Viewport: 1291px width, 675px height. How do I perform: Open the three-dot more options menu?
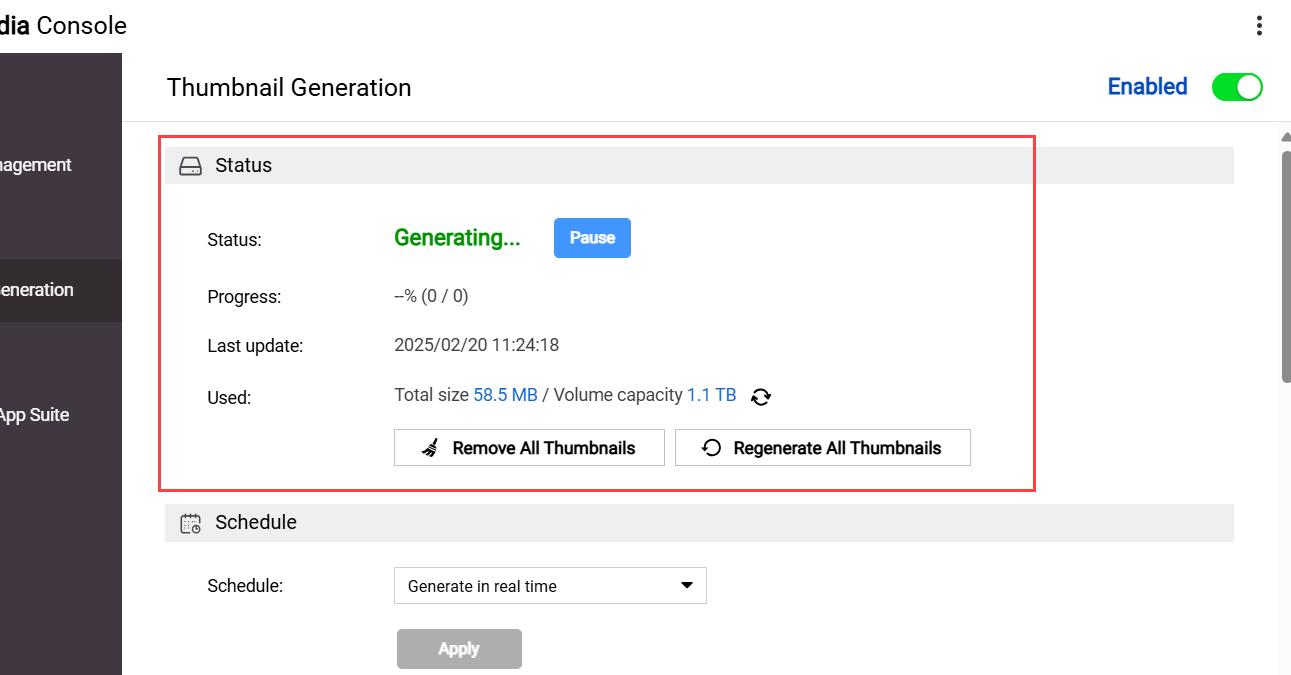(x=1259, y=26)
